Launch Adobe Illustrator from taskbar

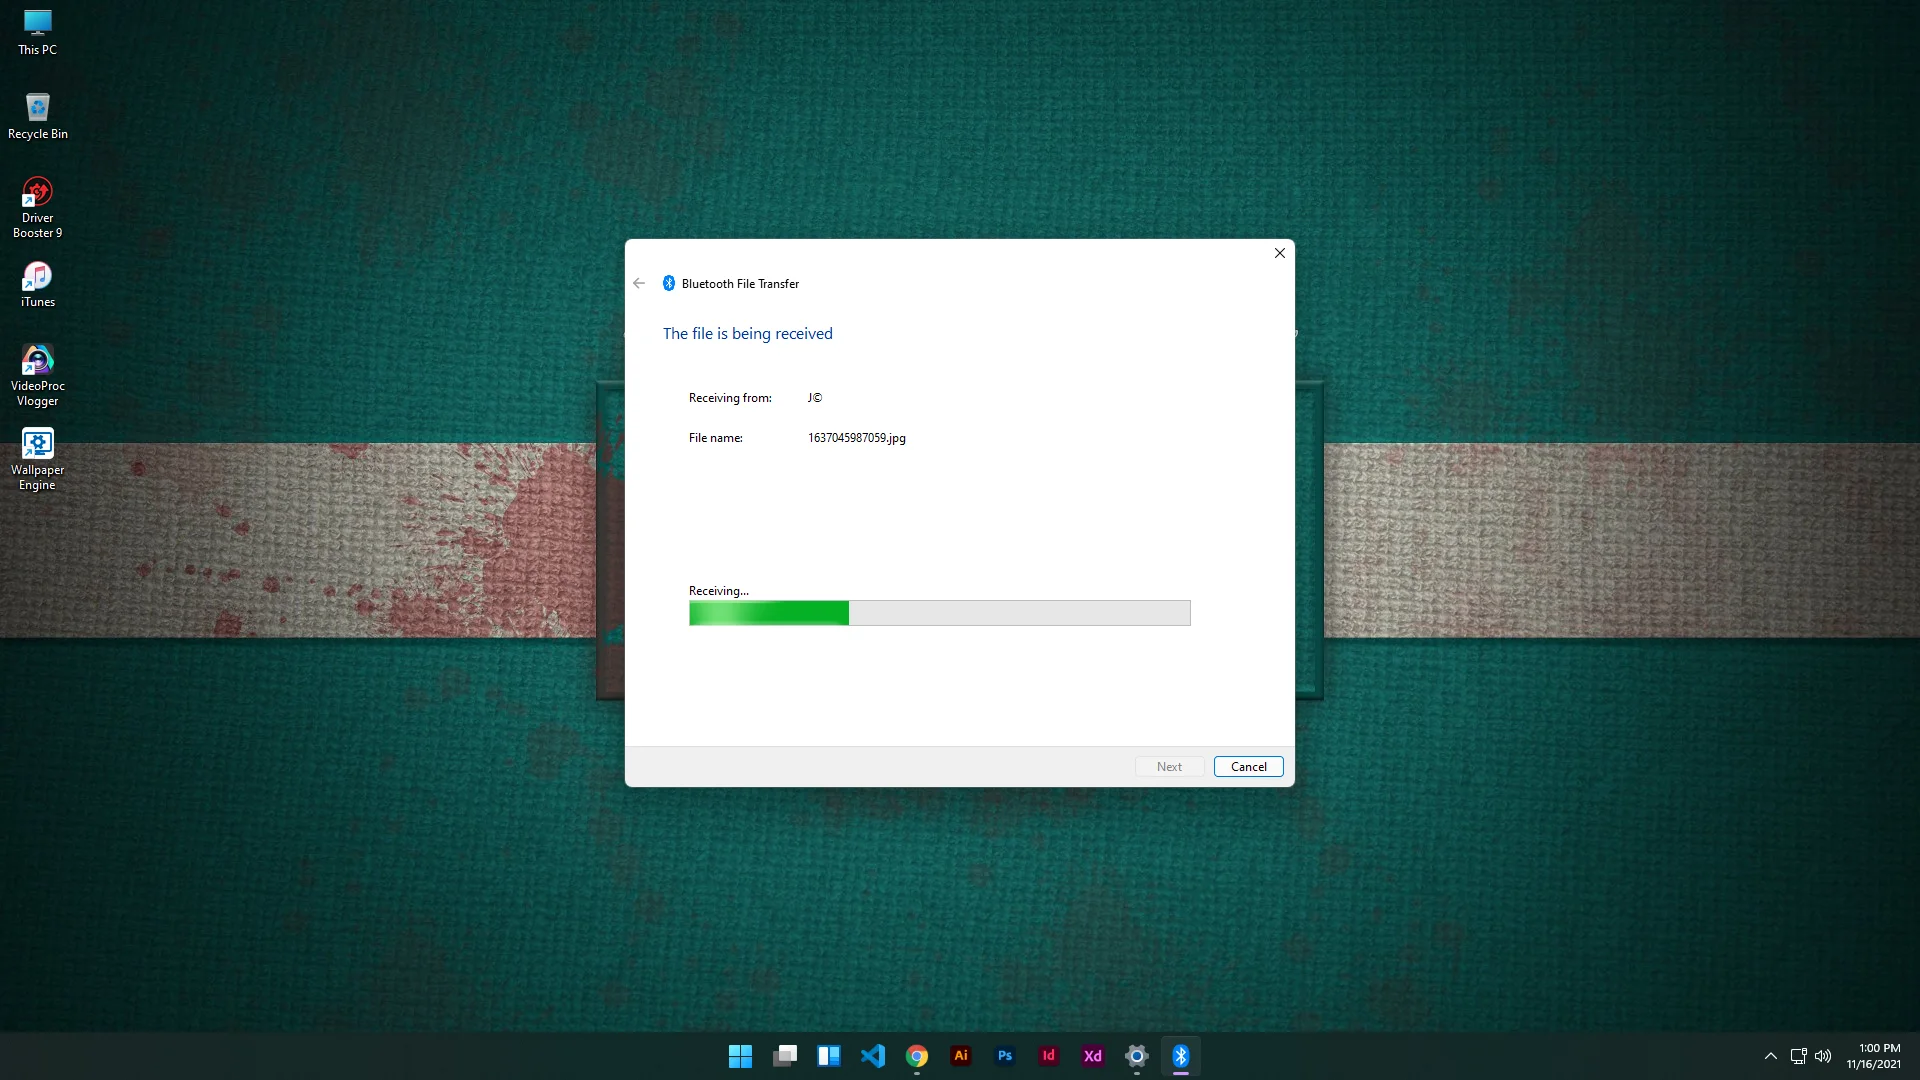[x=961, y=1056]
